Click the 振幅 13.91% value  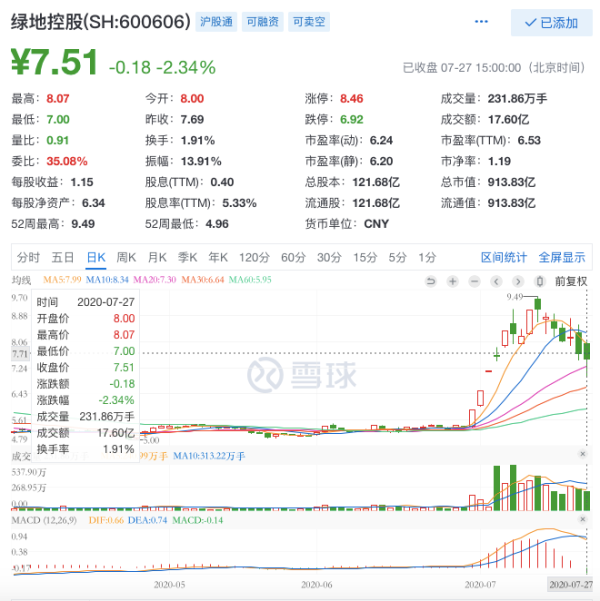[x=201, y=161]
